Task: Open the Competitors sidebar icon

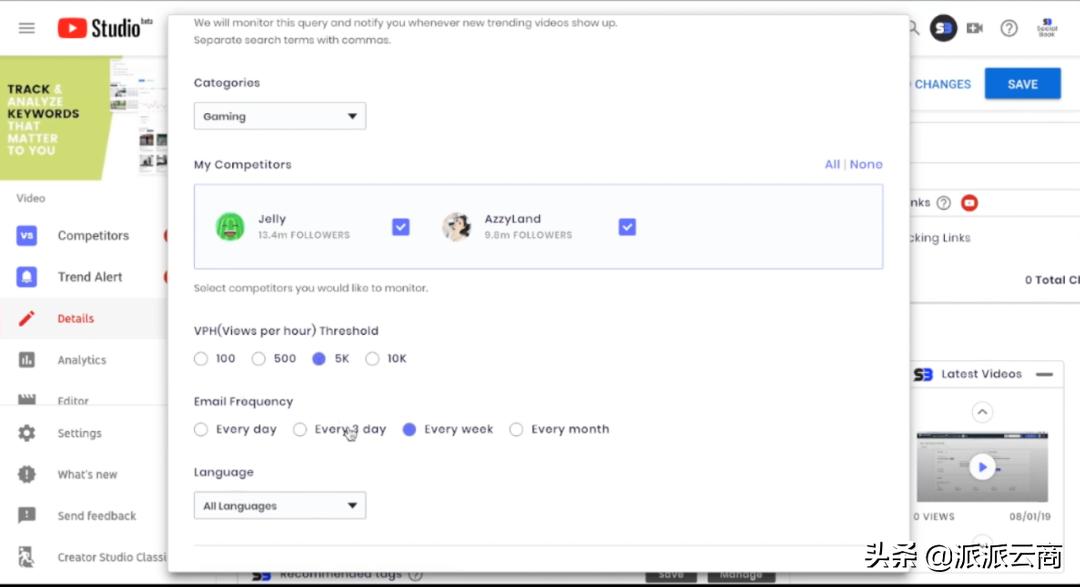Action: [x=26, y=236]
